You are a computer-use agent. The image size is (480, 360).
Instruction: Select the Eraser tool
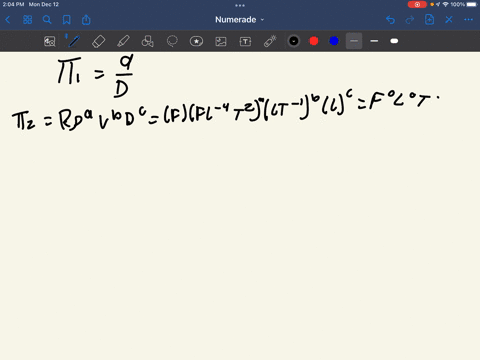(98, 41)
